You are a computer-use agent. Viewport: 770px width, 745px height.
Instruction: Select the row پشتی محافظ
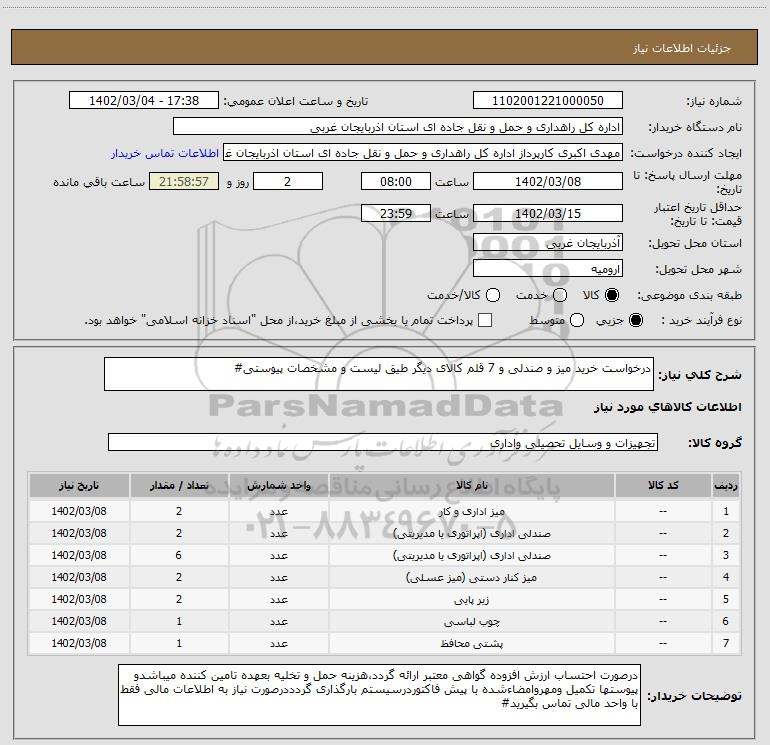click(x=384, y=643)
